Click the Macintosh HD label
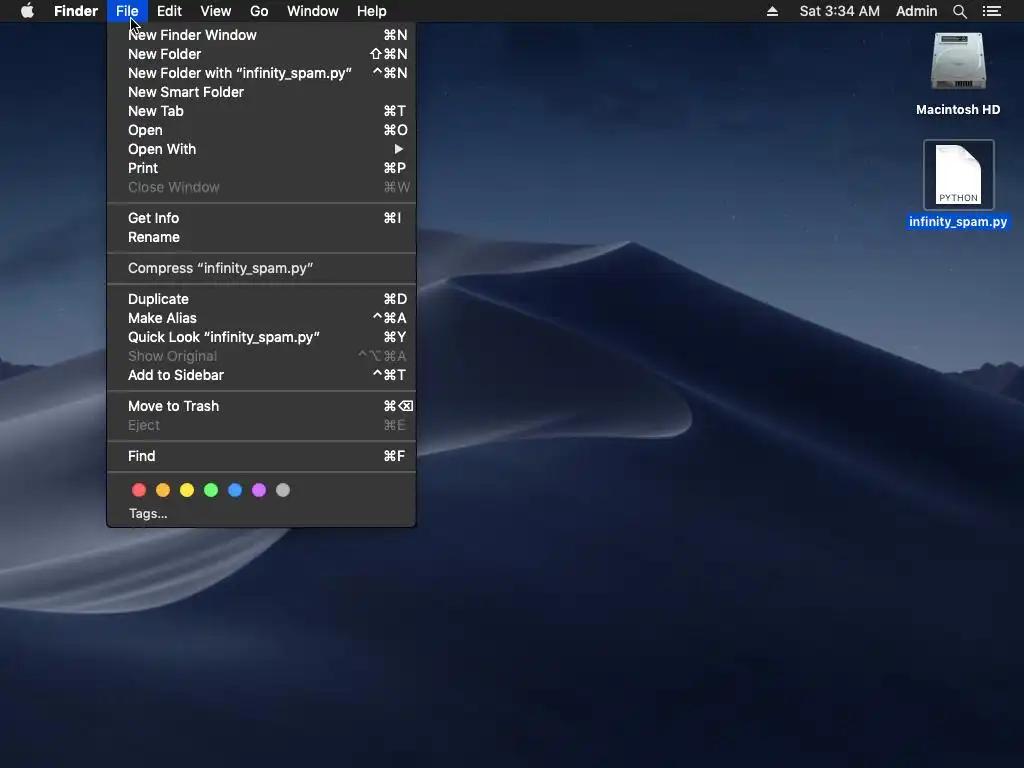1024x768 pixels. (958, 110)
